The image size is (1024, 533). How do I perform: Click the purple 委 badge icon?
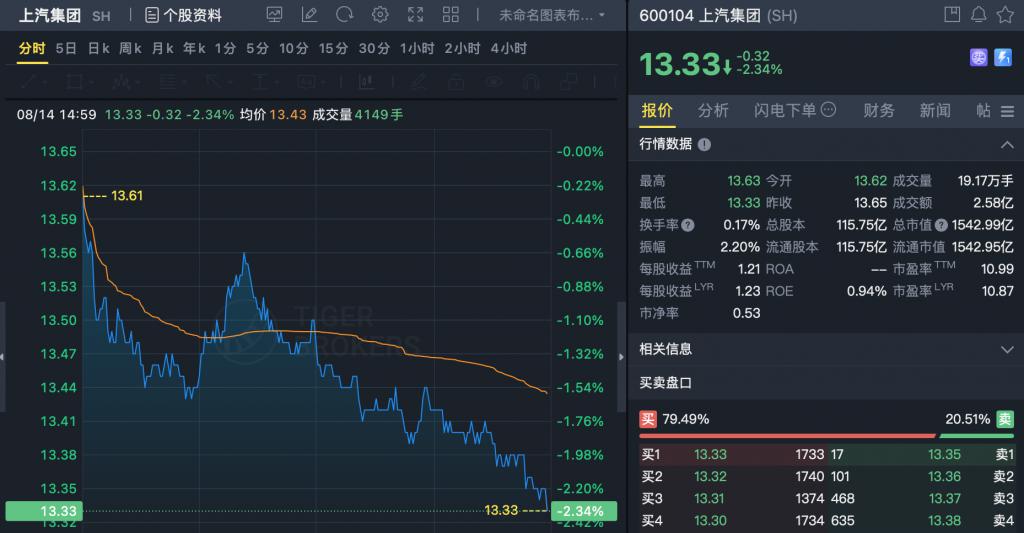pyautogui.click(x=978, y=57)
